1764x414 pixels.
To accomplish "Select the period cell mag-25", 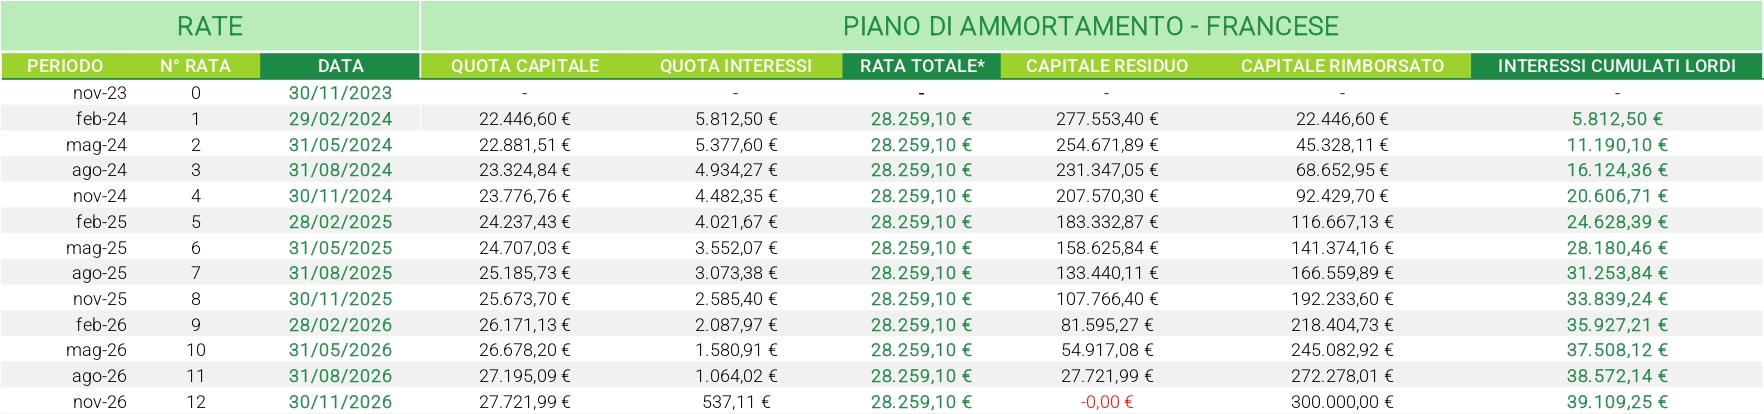I will point(96,248).
